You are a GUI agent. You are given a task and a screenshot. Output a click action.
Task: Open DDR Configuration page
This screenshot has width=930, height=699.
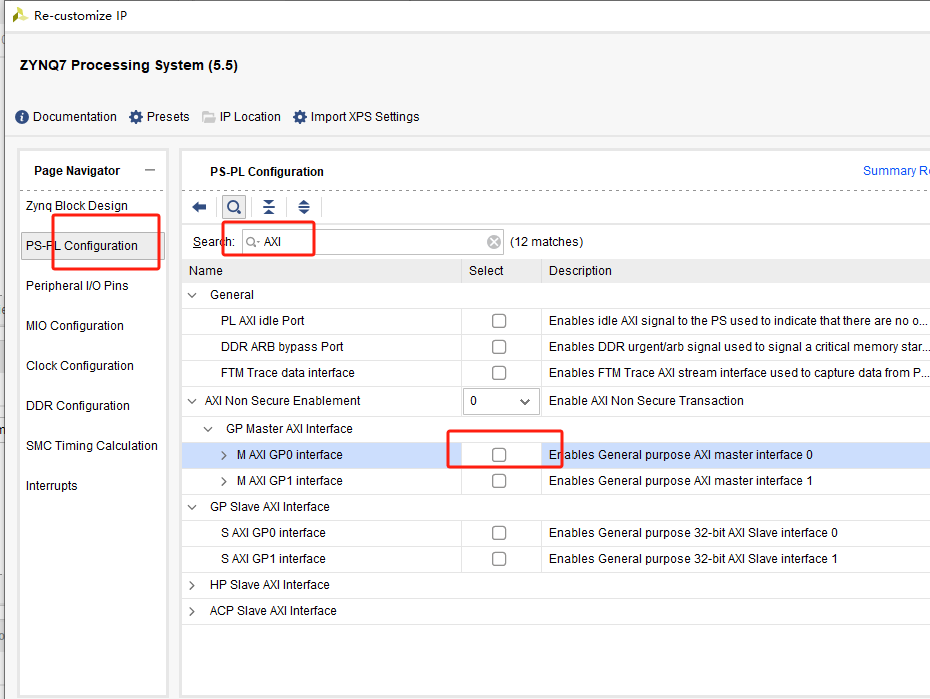coord(78,406)
